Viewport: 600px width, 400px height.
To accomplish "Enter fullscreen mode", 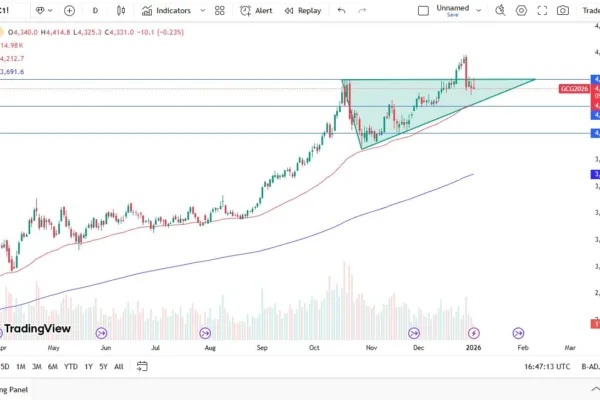I will point(545,10).
